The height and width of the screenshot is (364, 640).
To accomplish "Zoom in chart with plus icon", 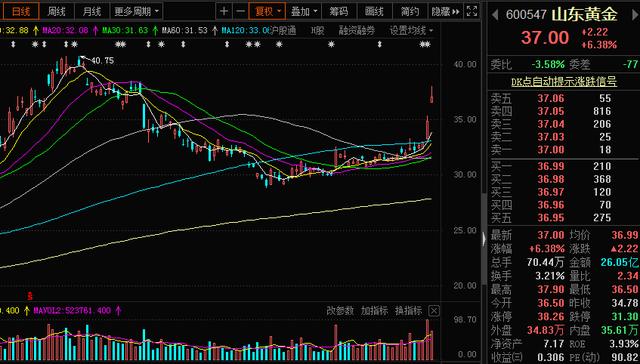I will pyautogui.click(x=224, y=11).
